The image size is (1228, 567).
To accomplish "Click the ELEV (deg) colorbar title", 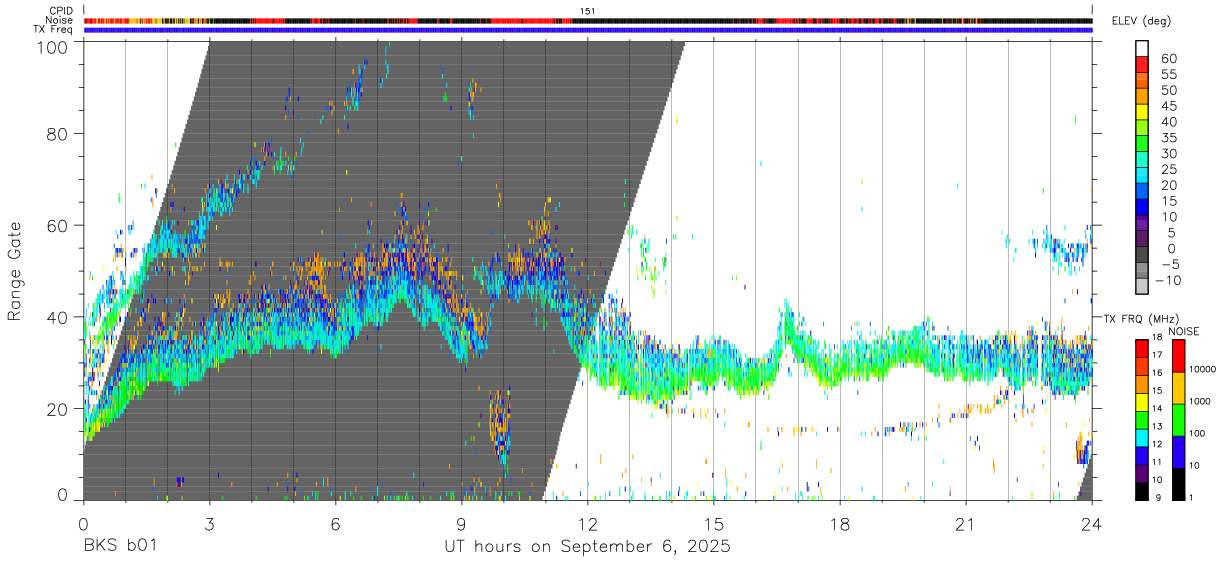I will click(1140, 21).
